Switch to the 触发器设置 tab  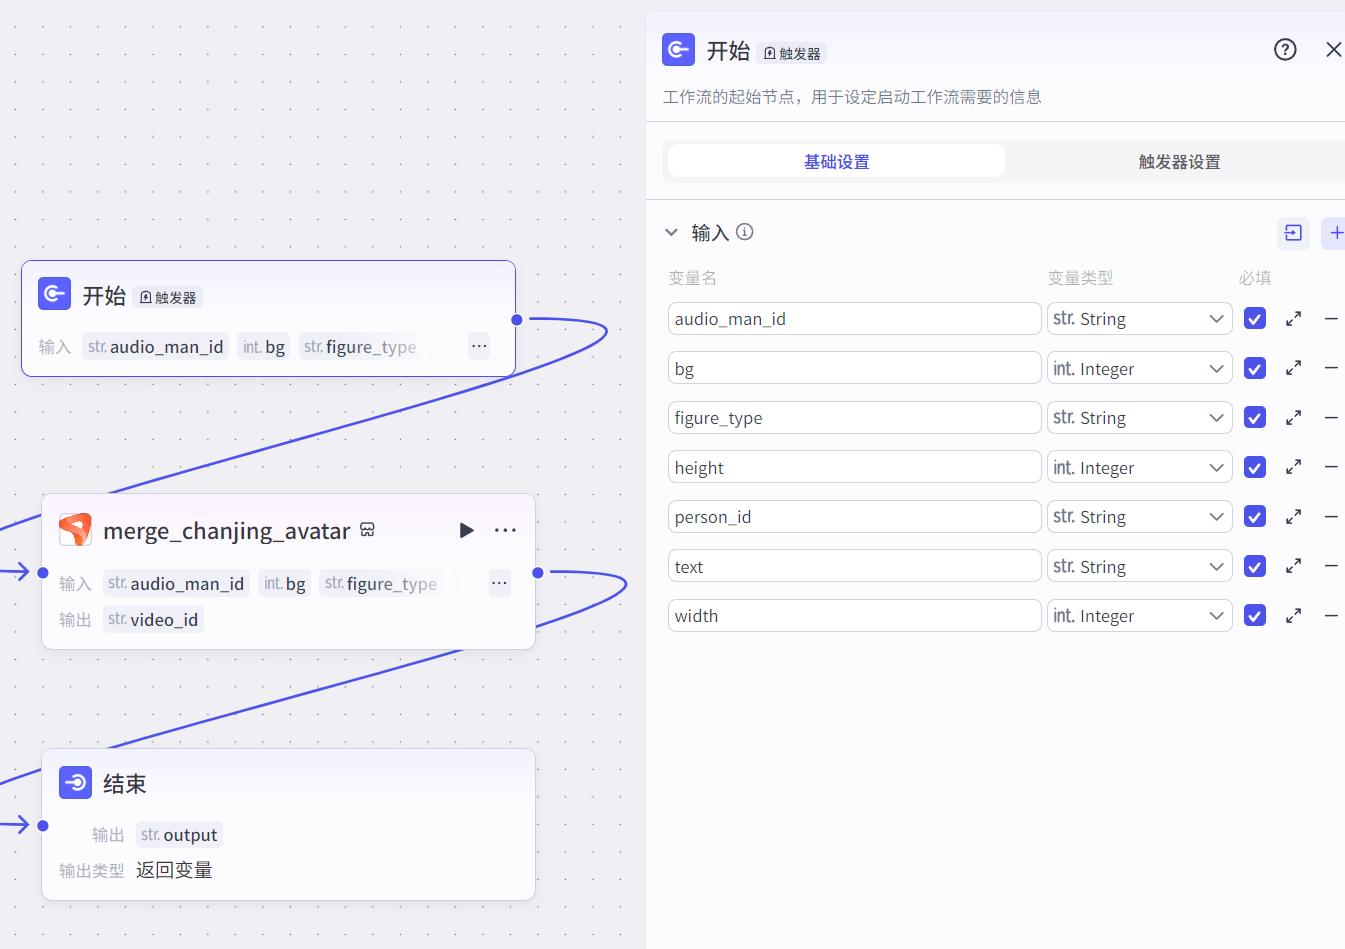pyautogui.click(x=1178, y=162)
